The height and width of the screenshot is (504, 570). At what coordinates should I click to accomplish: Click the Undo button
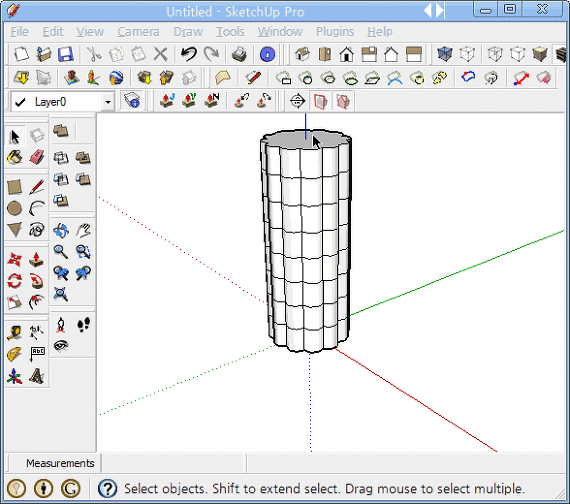coord(189,54)
